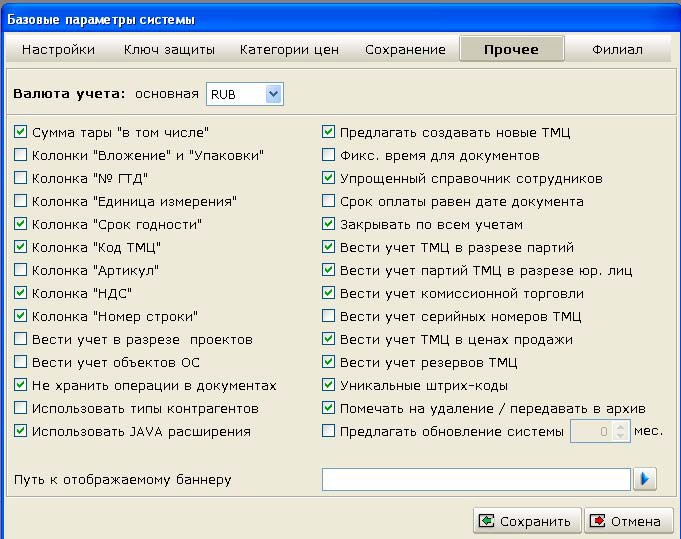The width and height of the screenshot is (681, 539).
Task: Open the RUB currency dropdown
Action: click(273, 94)
